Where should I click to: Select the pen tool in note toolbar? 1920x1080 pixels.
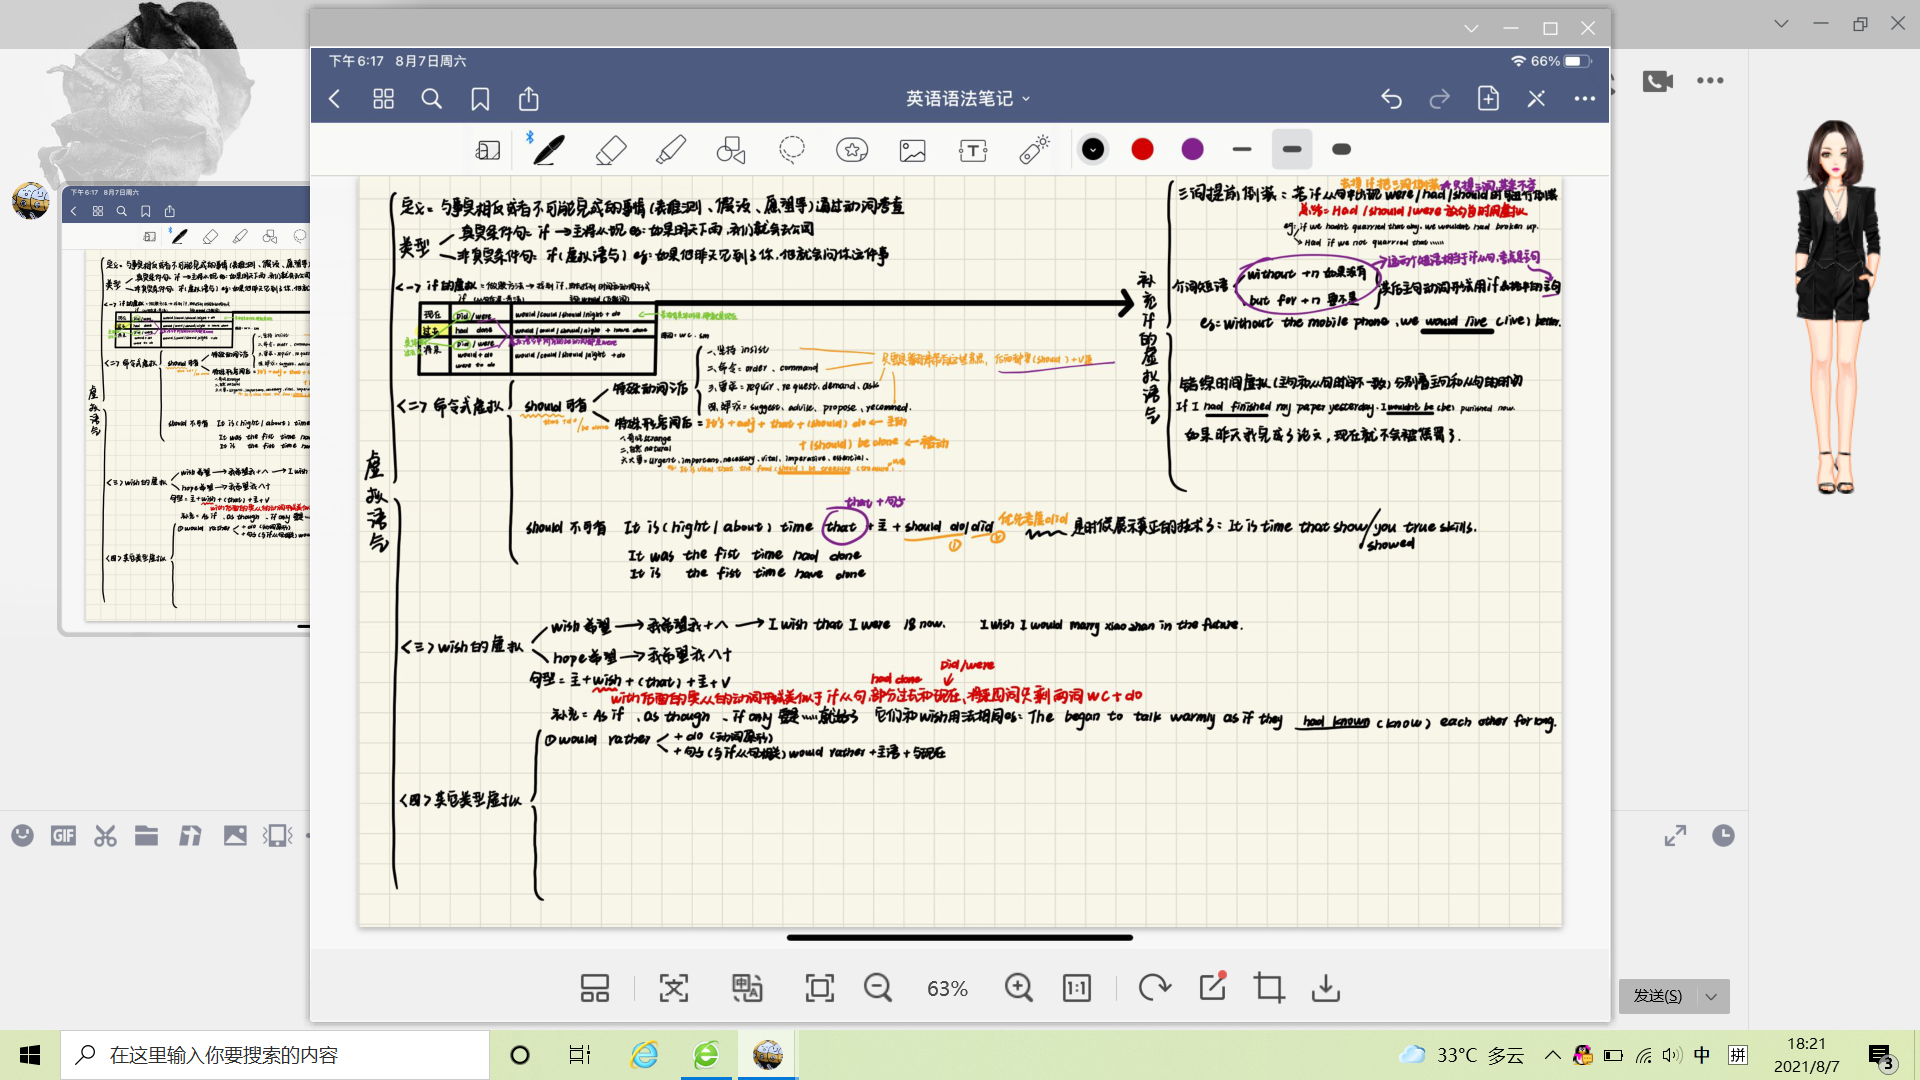(x=548, y=150)
